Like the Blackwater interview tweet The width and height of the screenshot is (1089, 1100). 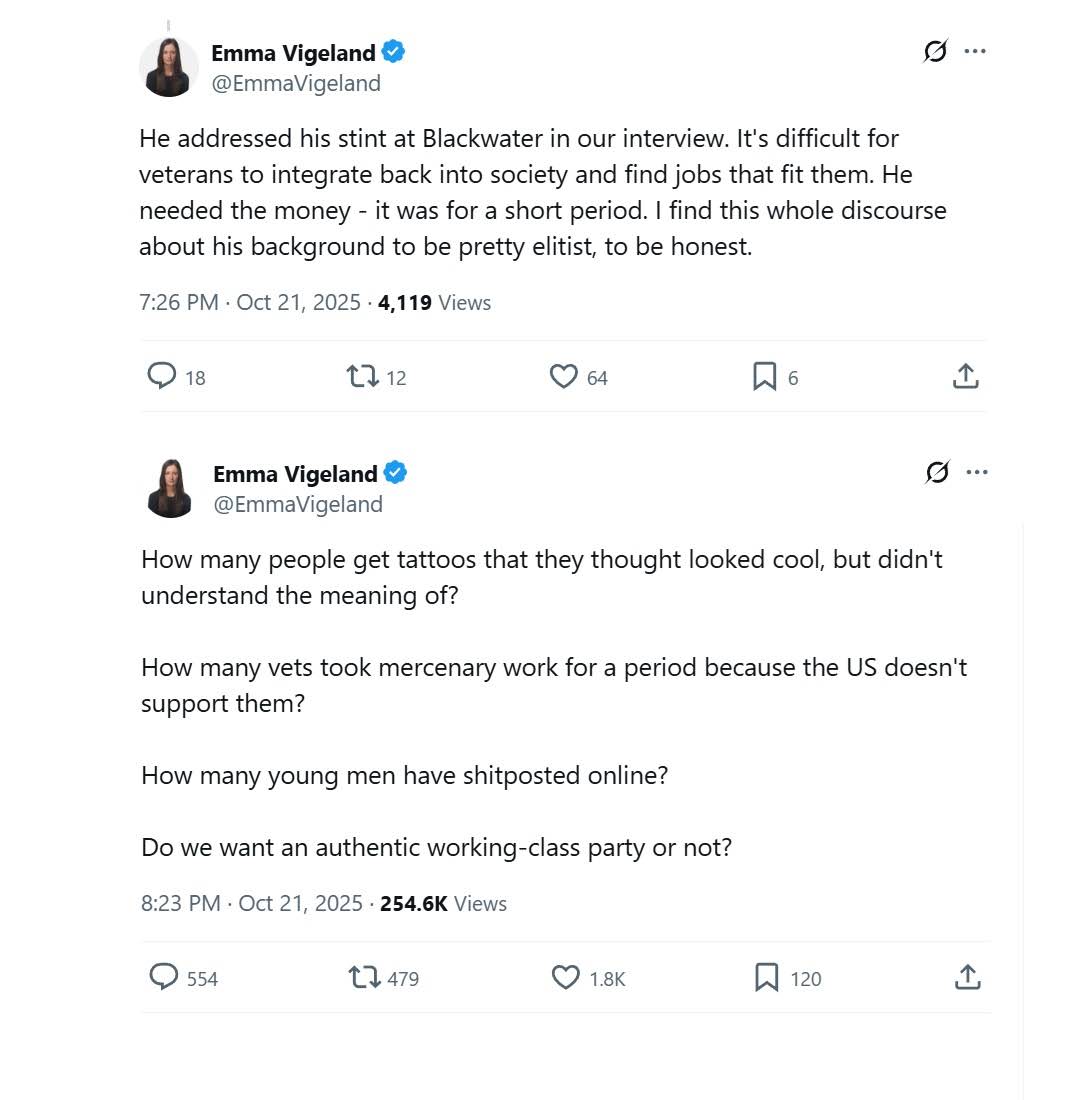point(564,376)
